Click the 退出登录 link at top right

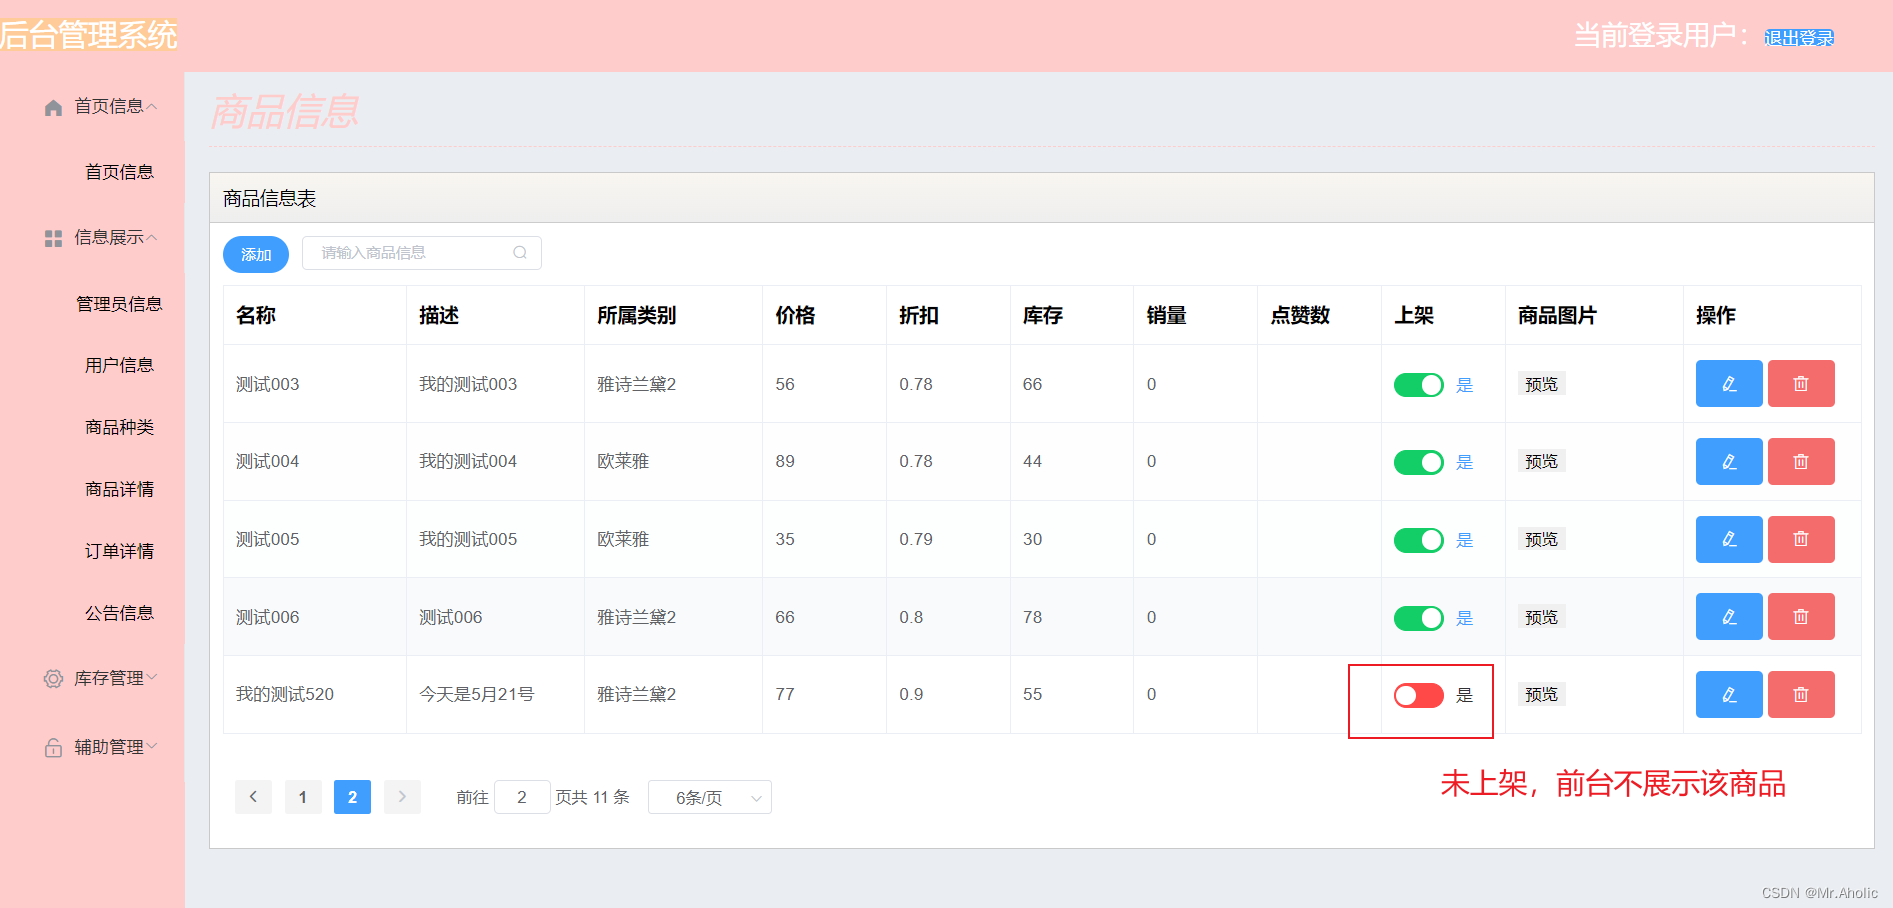pos(1800,37)
